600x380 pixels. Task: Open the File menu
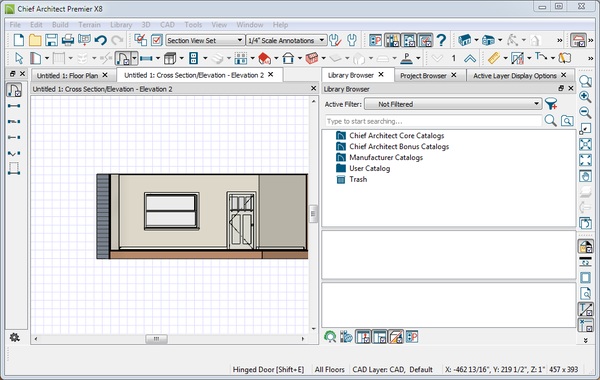(x=15, y=25)
